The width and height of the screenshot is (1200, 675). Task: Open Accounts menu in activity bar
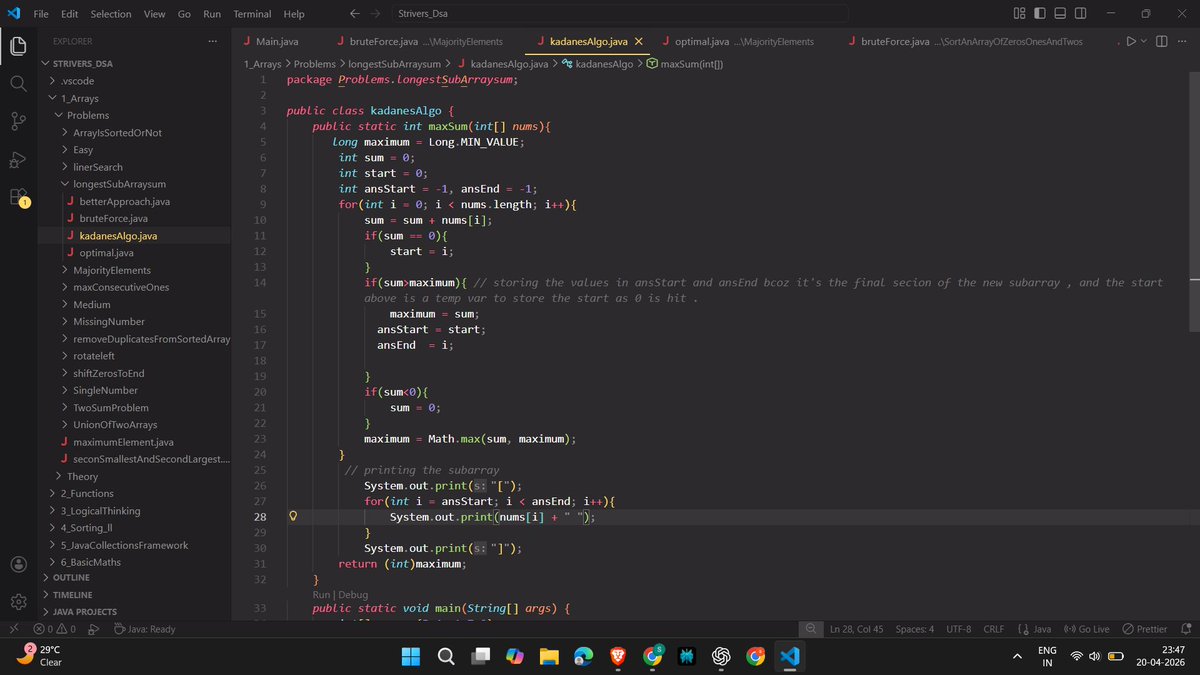click(18, 564)
